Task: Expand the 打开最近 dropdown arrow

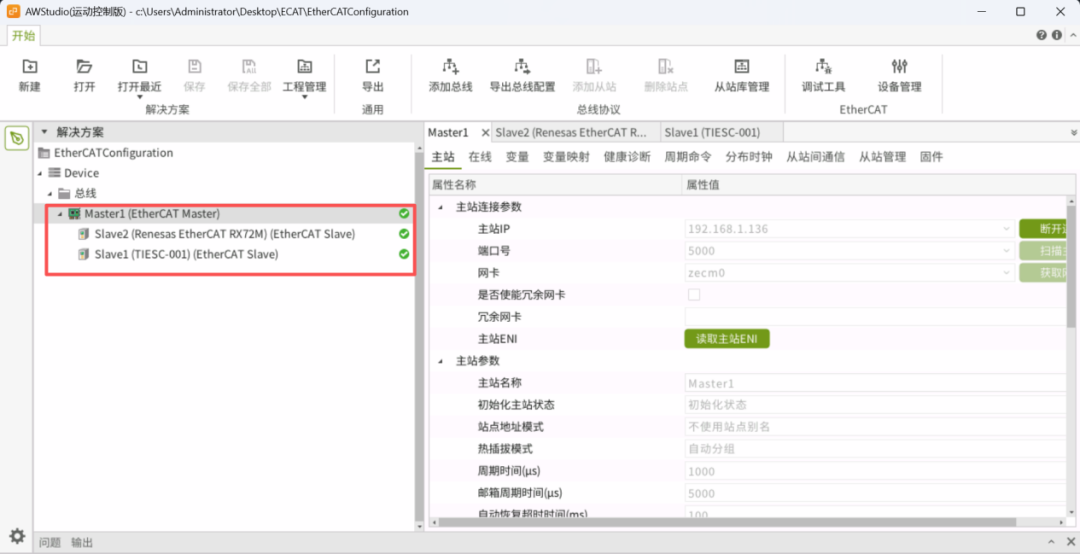Action: pyautogui.click(x=140, y=98)
